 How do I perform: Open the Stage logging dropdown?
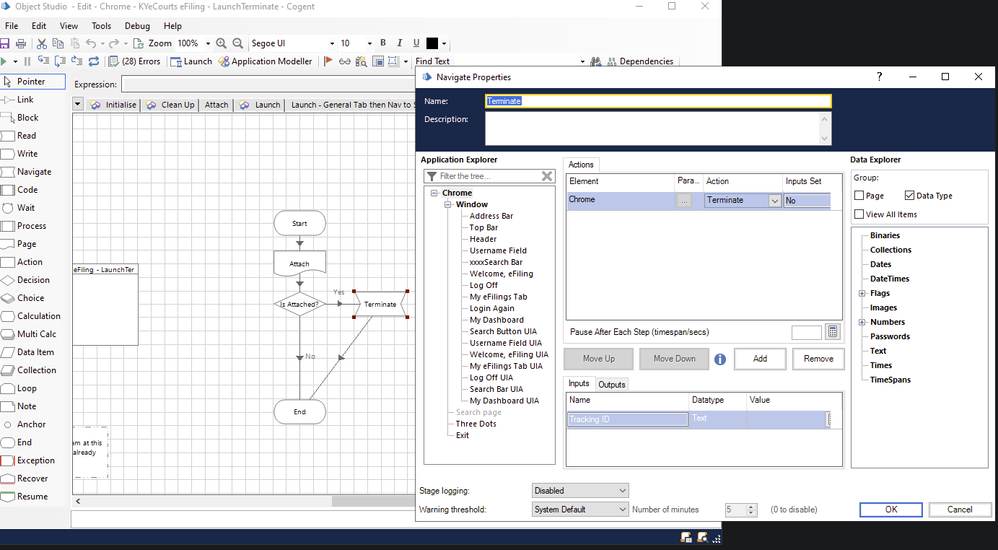pos(580,491)
